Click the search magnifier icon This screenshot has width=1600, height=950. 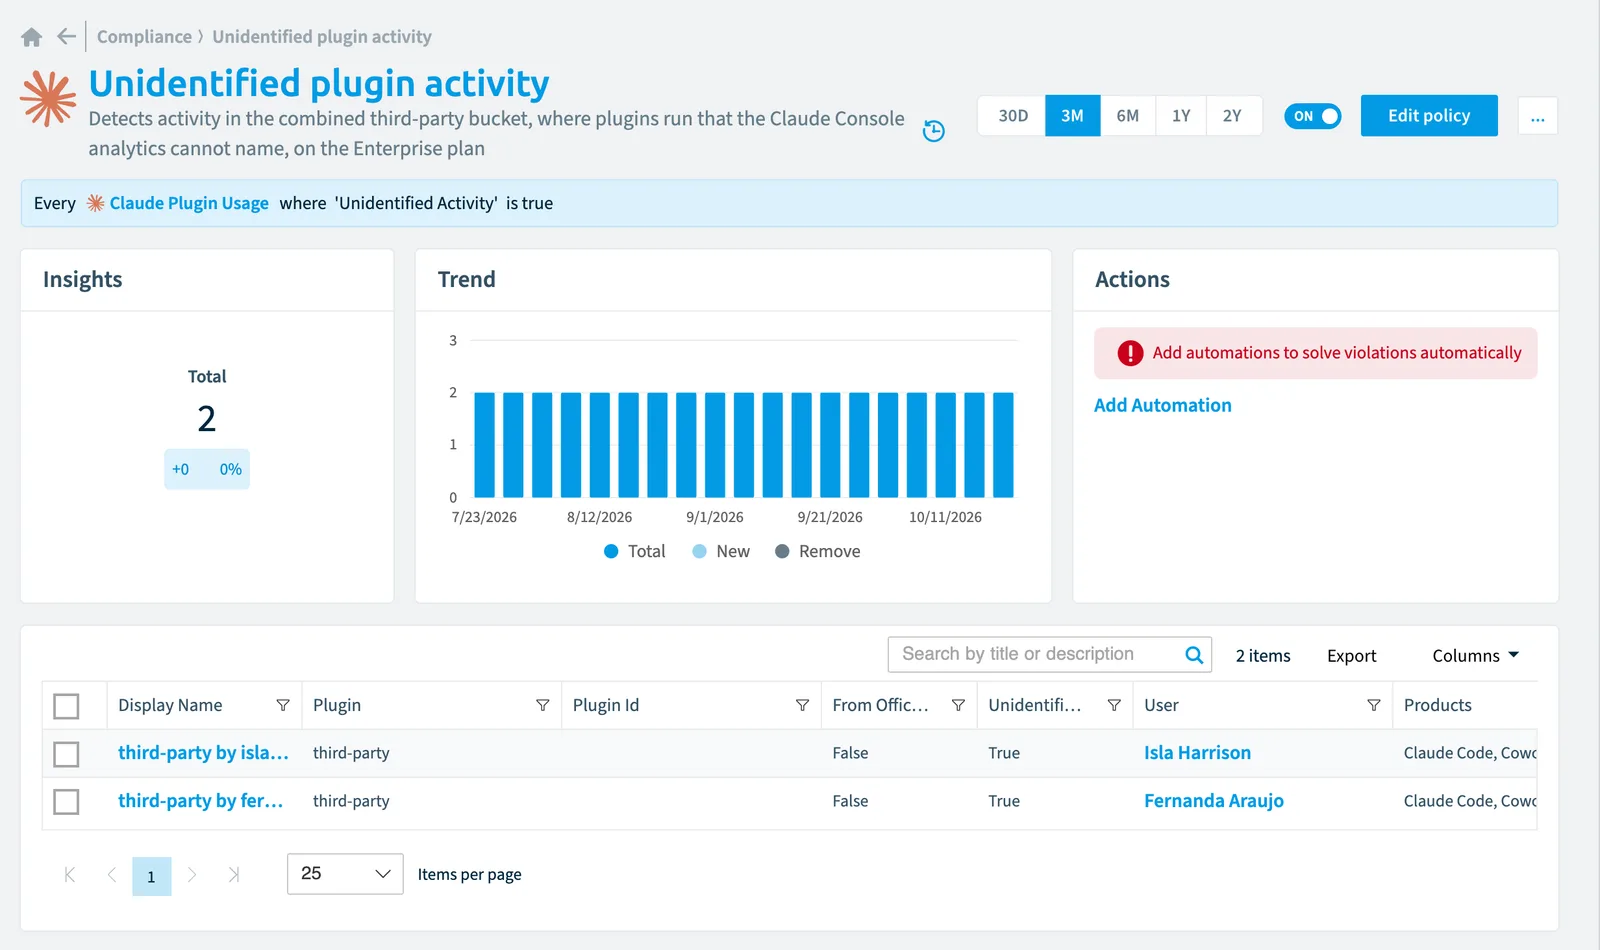click(1194, 655)
